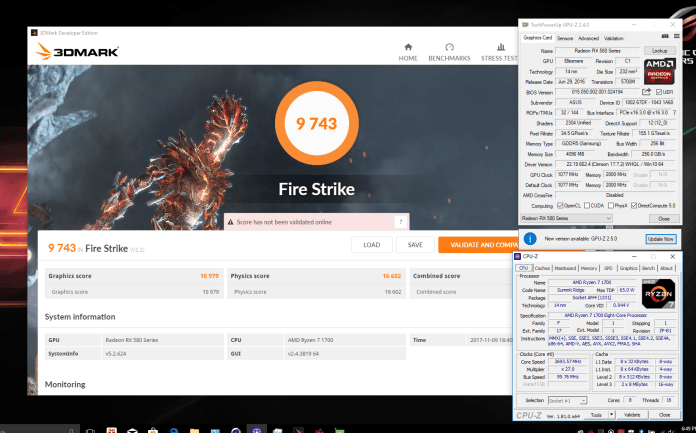Click VALIDATE AND COMPARE in 3DMark
Viewport: 696px width, 433px height.
tap(478, 245)
